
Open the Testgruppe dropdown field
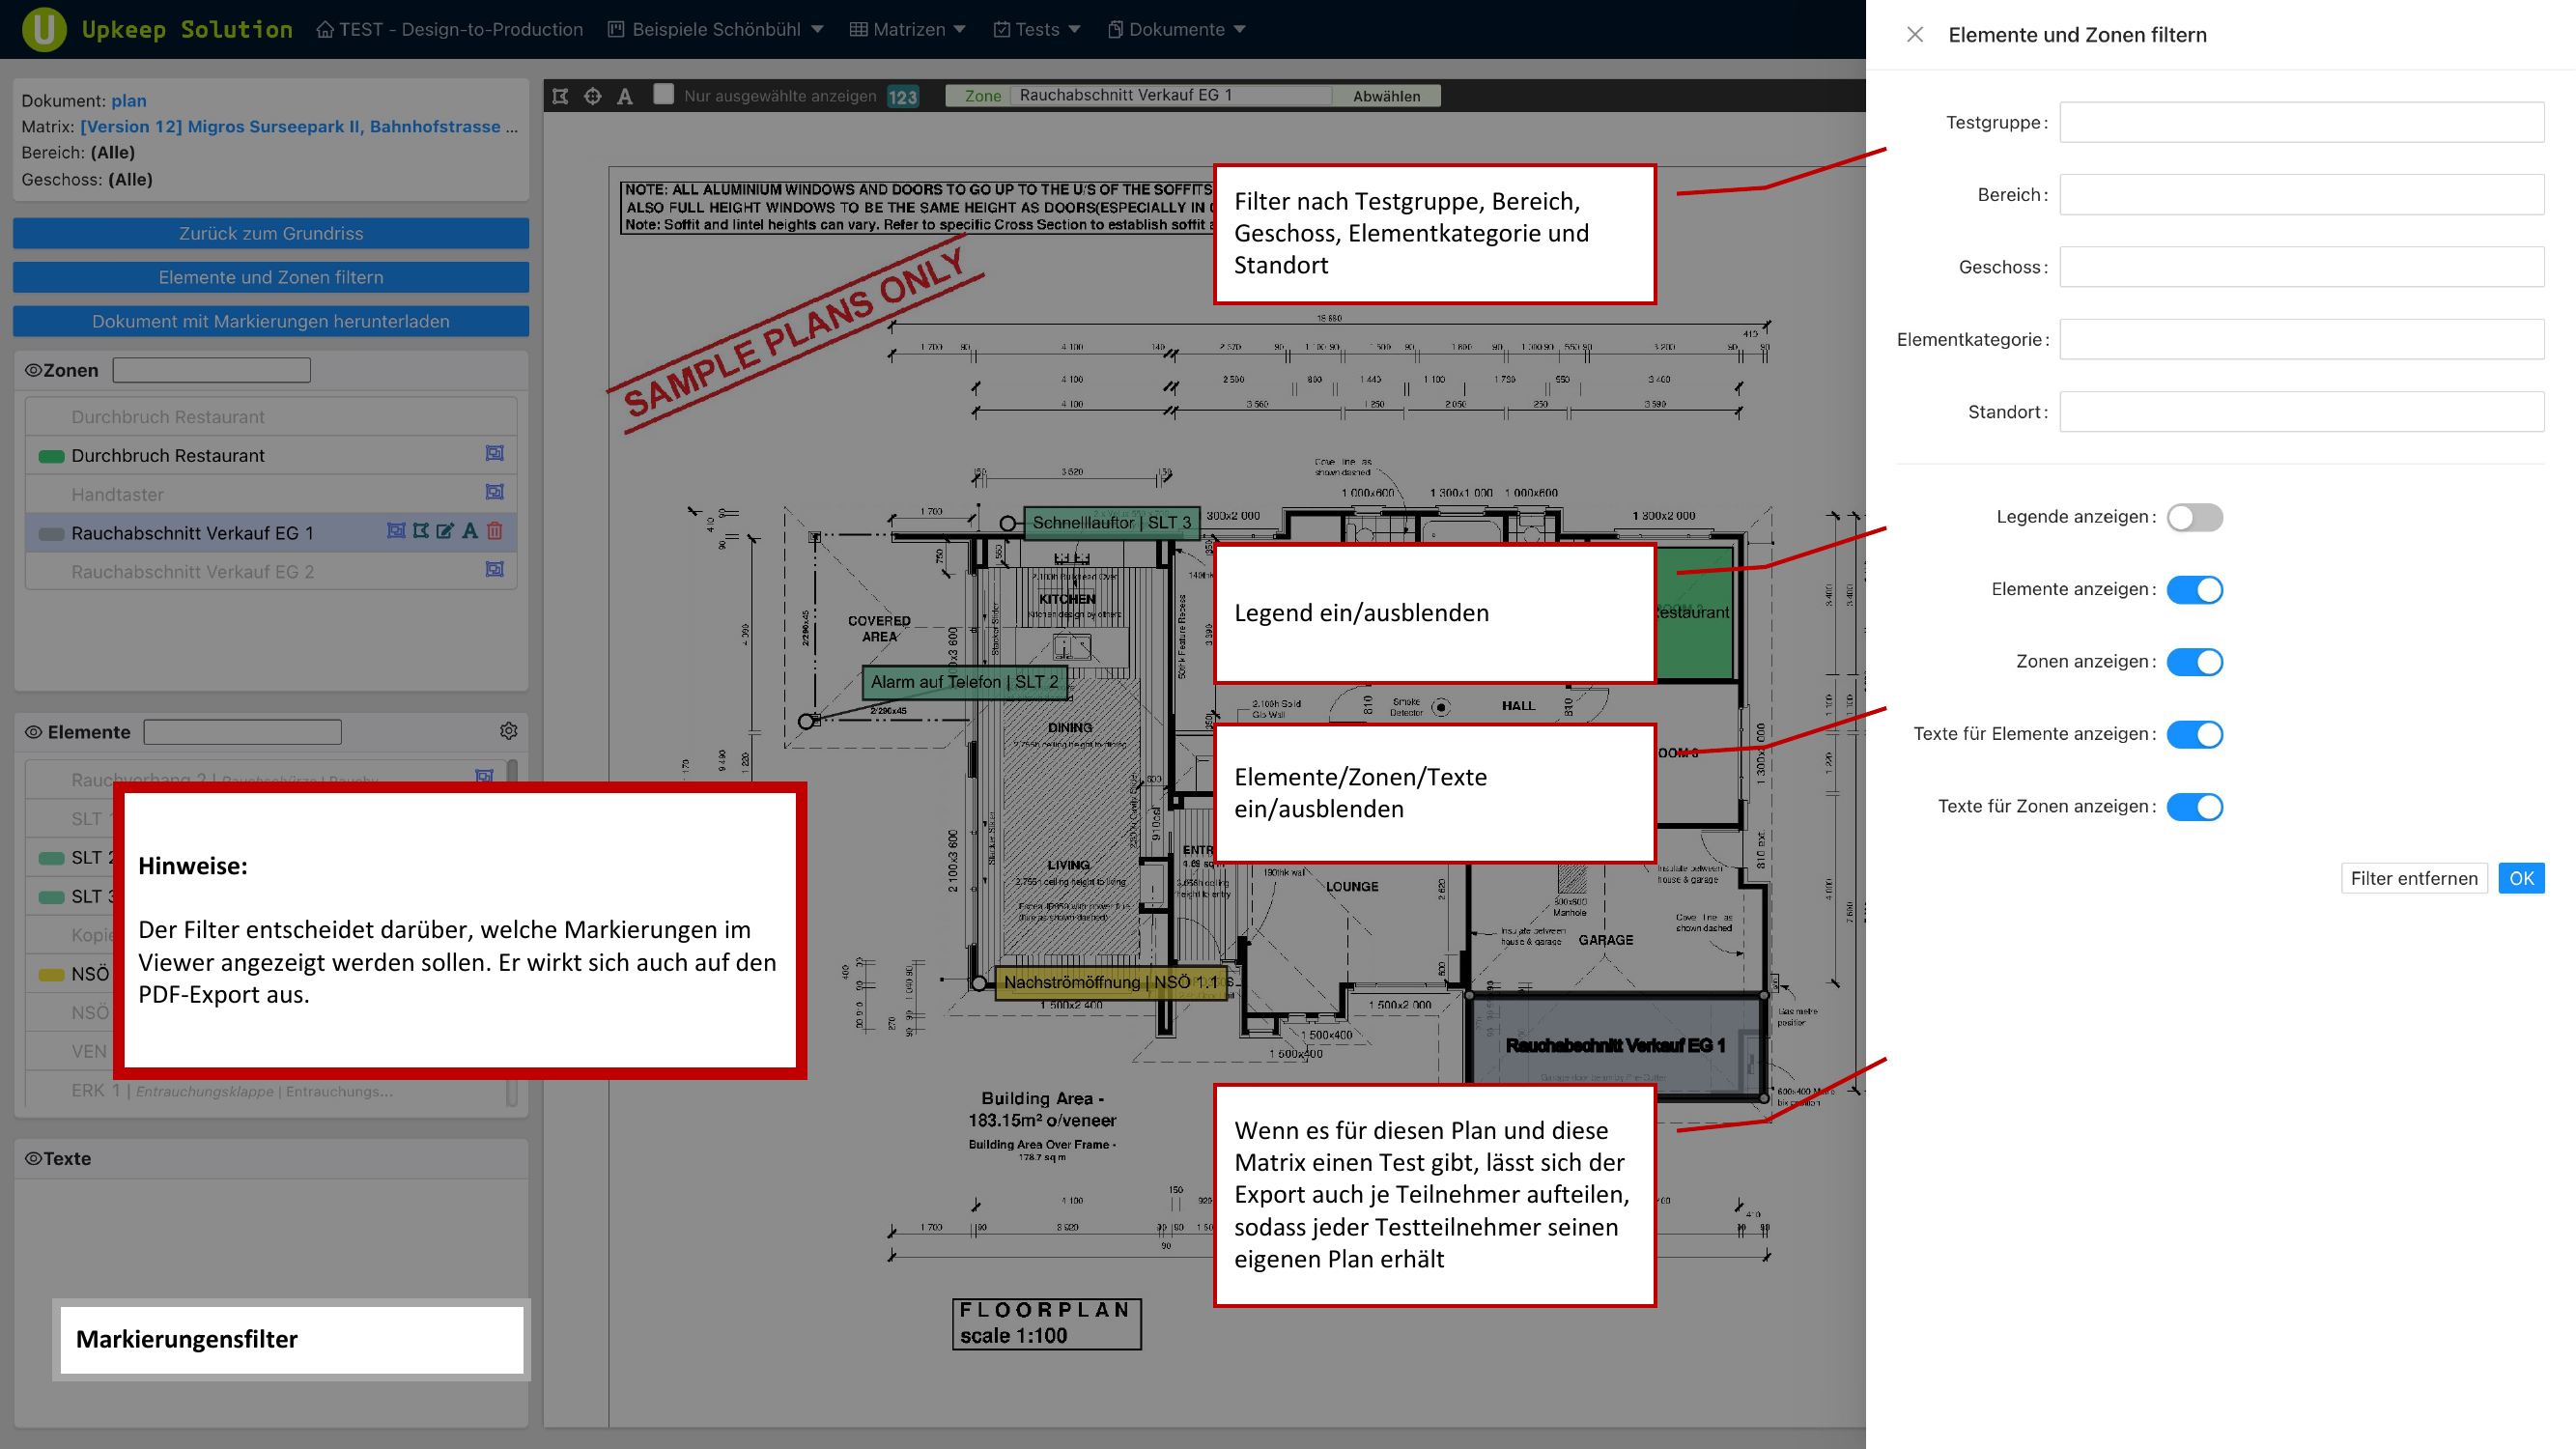coord(2301,123)
